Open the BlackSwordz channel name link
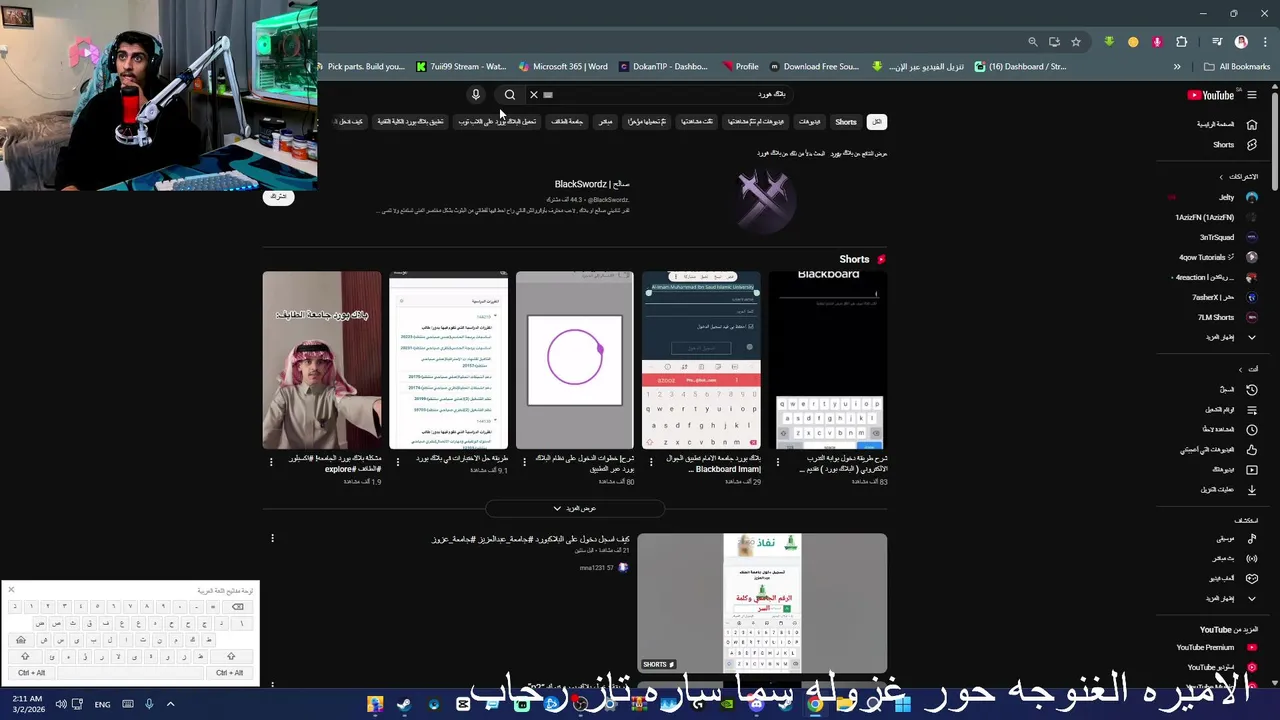This screenshot has height=720, width=1280. tap(592, 184)
